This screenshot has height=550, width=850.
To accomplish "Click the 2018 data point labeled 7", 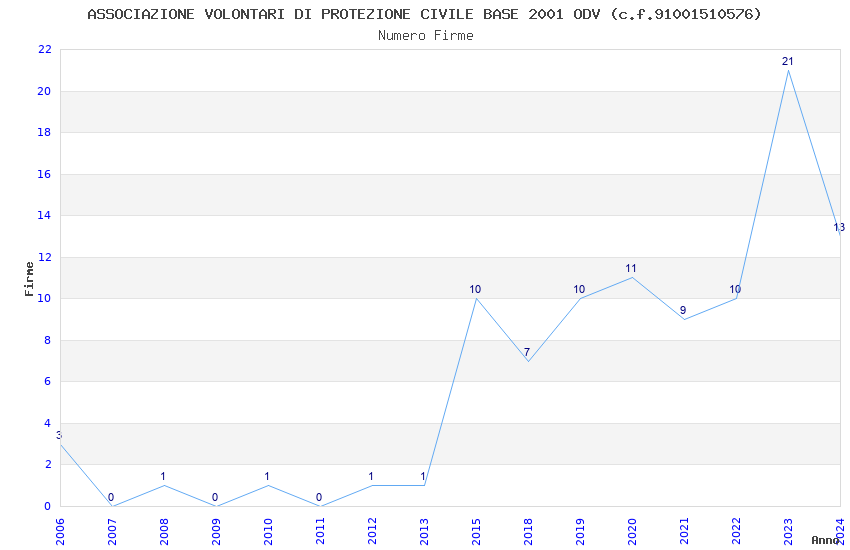I will pos(527,360).
